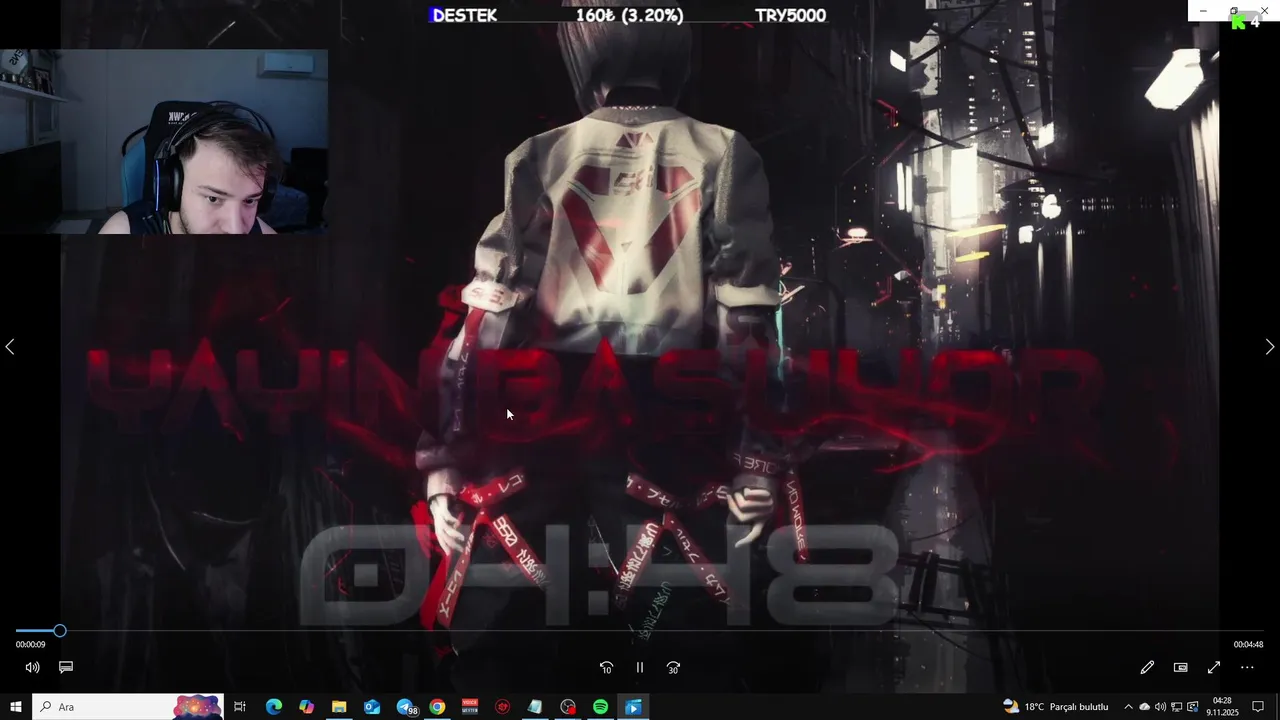Open the more options ellipsis menu
This screenshot has height=720, width=1280.
[1247, 667]
